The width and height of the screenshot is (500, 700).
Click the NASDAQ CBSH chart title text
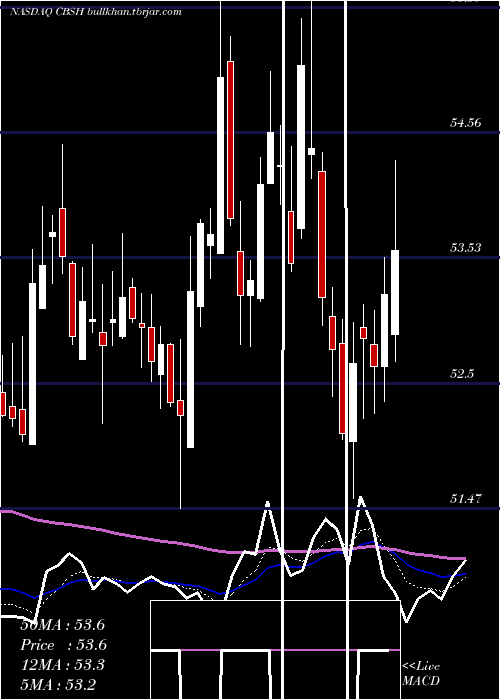96,12
